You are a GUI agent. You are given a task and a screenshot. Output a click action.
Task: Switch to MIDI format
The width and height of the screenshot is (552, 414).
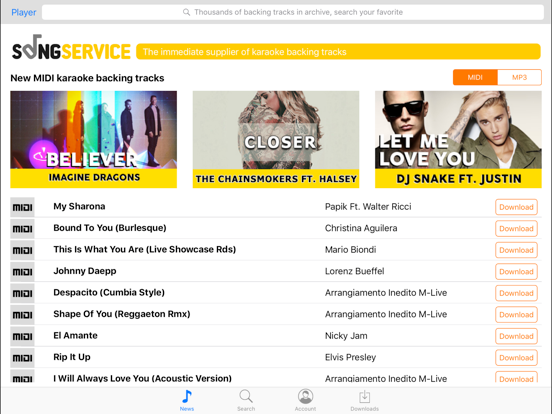tap(475, 77)
